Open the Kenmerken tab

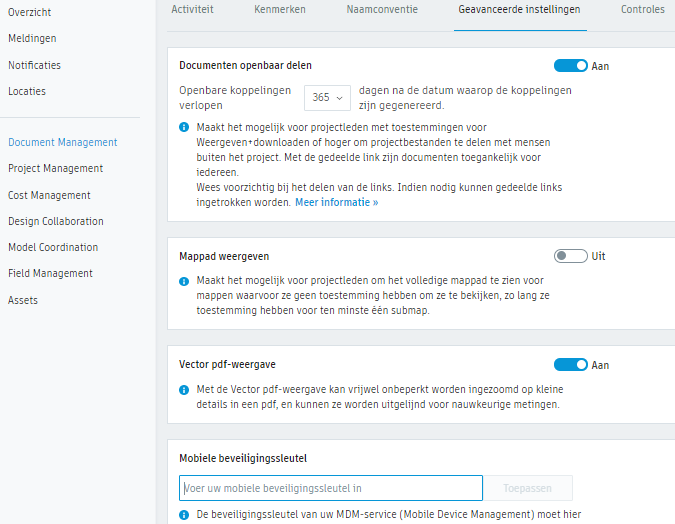[279, 9]
